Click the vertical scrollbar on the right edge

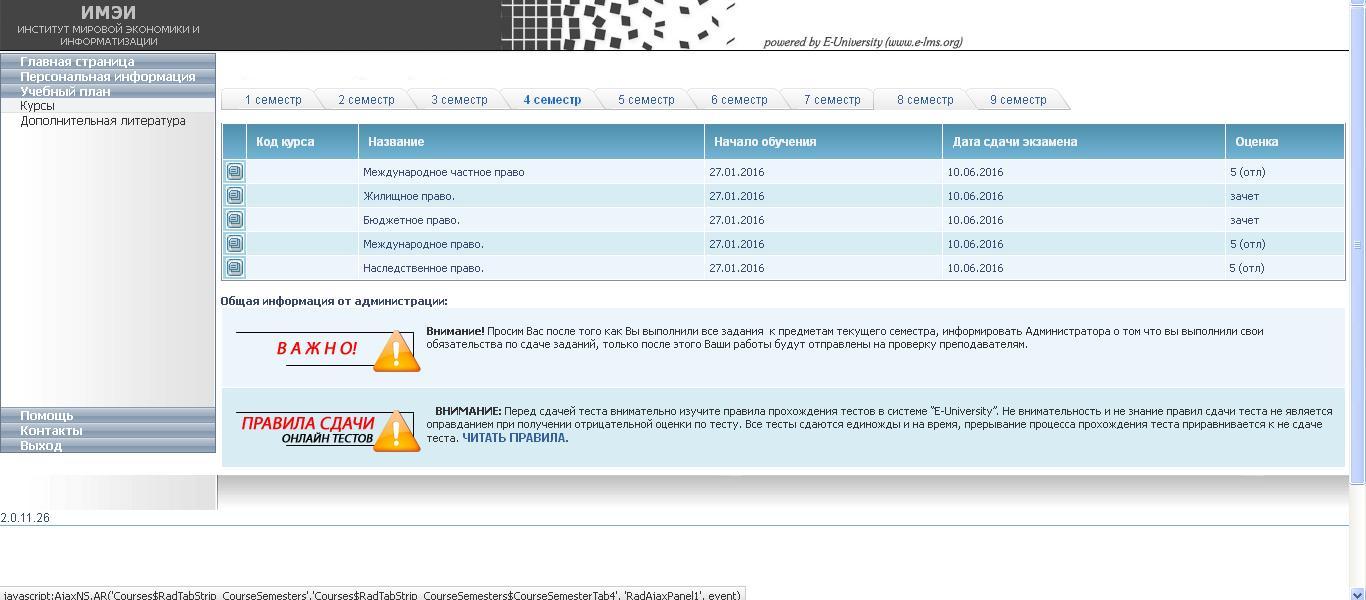coord(1357,245)
